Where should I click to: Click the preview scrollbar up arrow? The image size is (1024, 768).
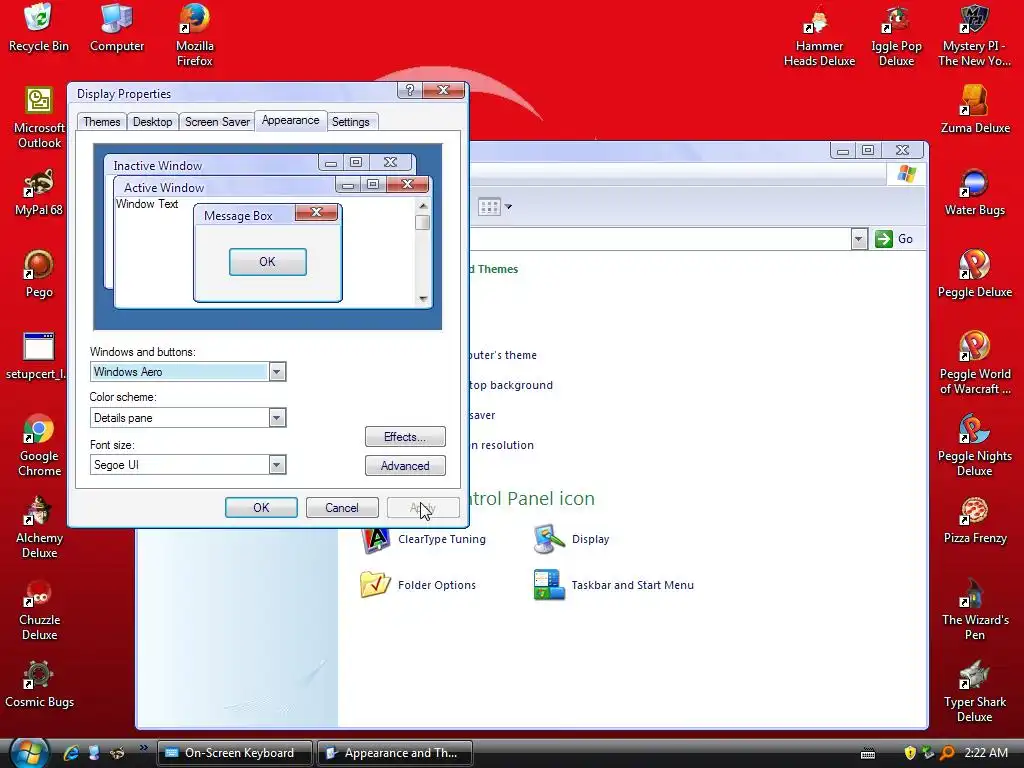click(x=423, y=206)
